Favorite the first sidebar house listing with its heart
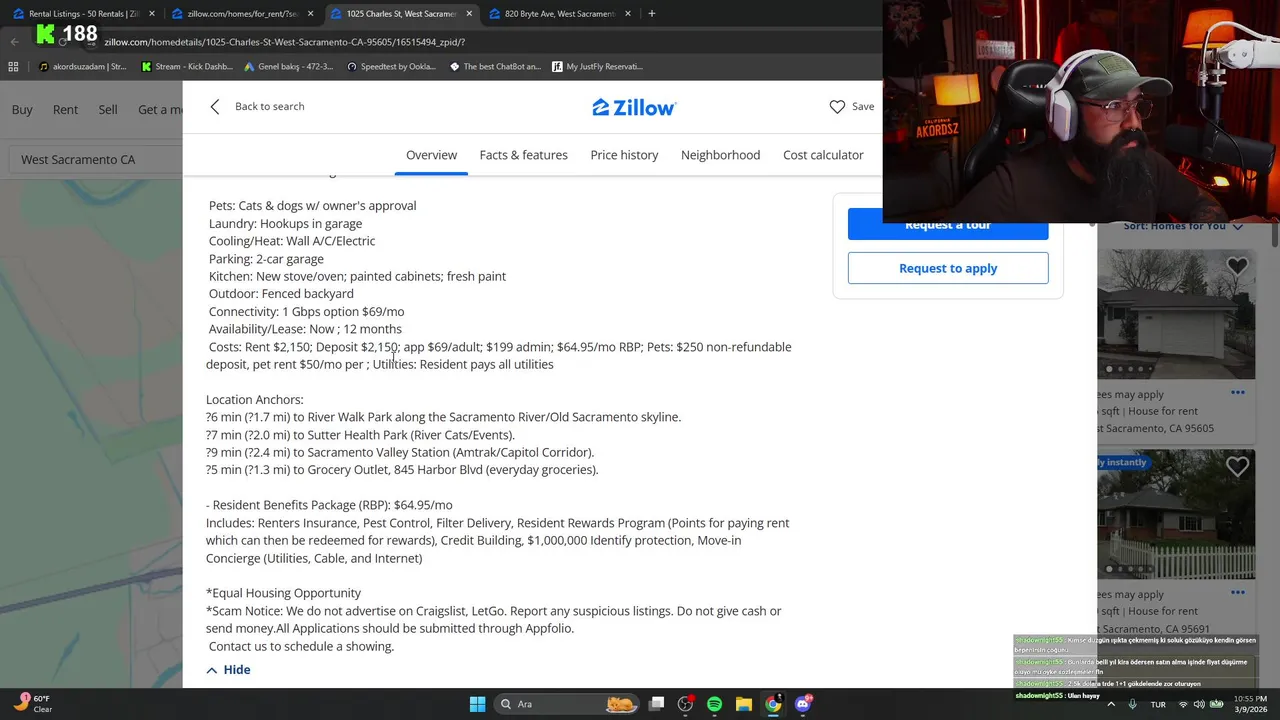Screen dimensions: 1280x720 (1237, 266)
